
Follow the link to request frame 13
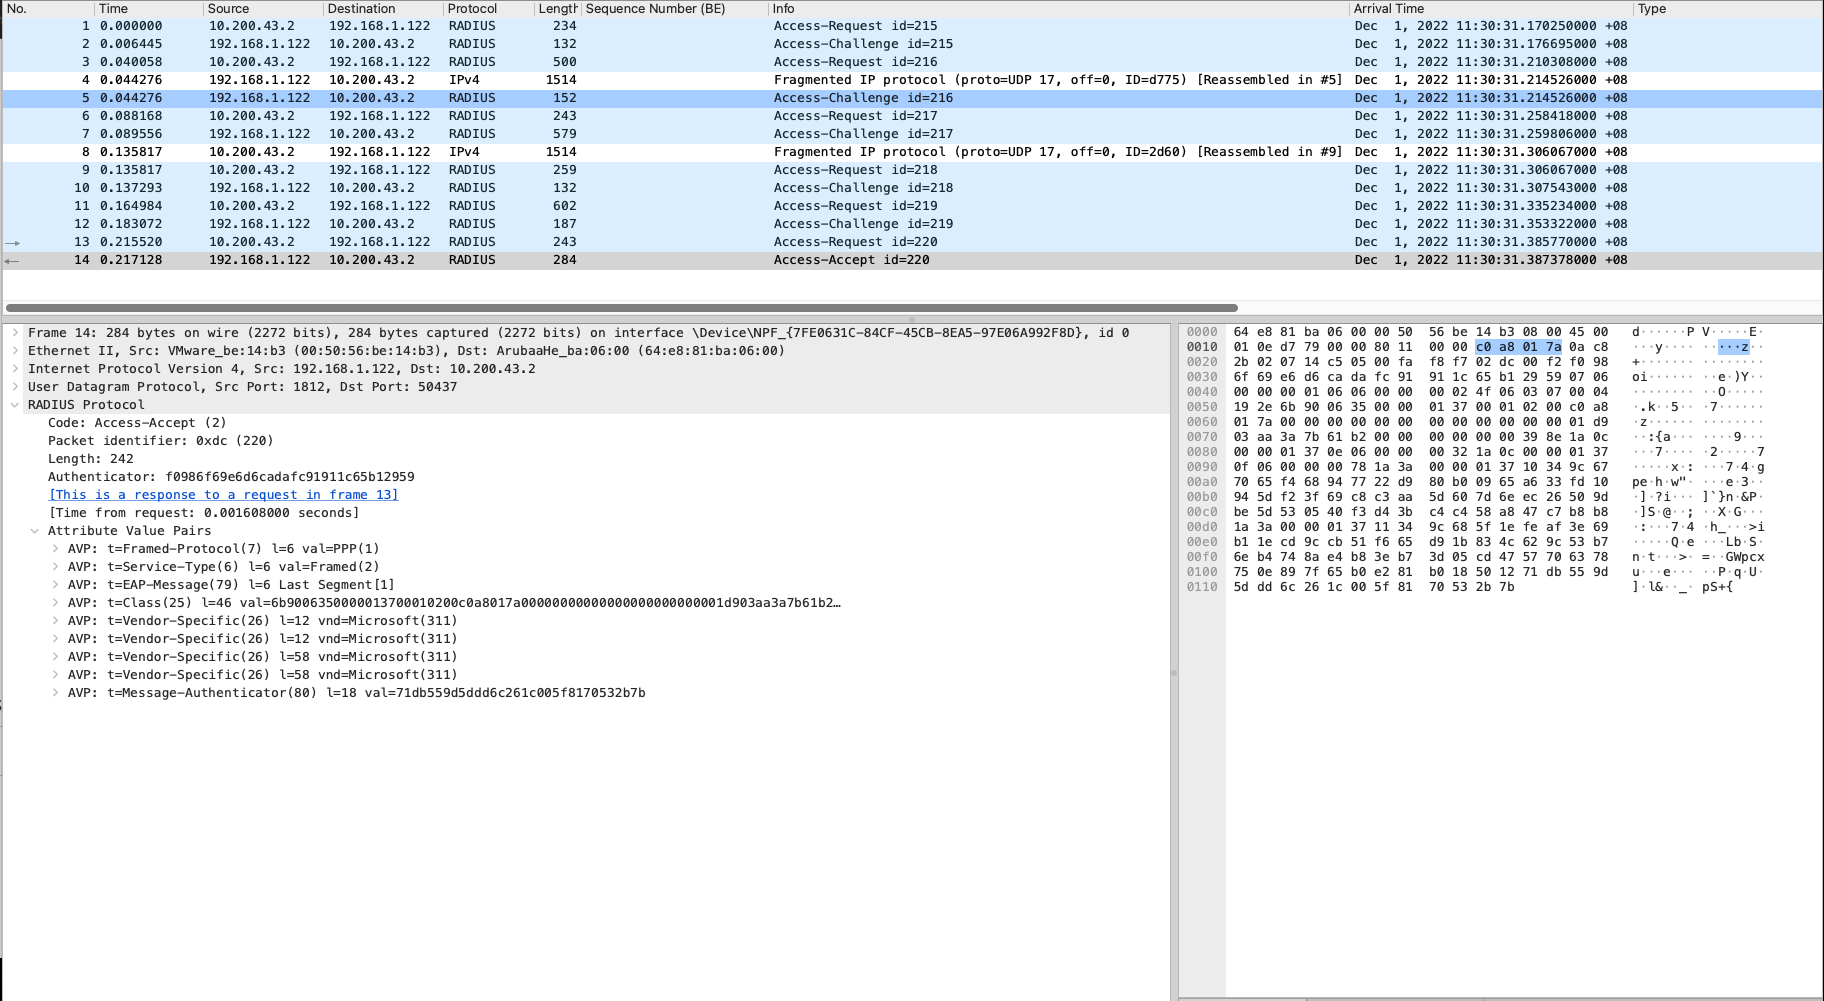pyautogui.click(x=222, y=494)
